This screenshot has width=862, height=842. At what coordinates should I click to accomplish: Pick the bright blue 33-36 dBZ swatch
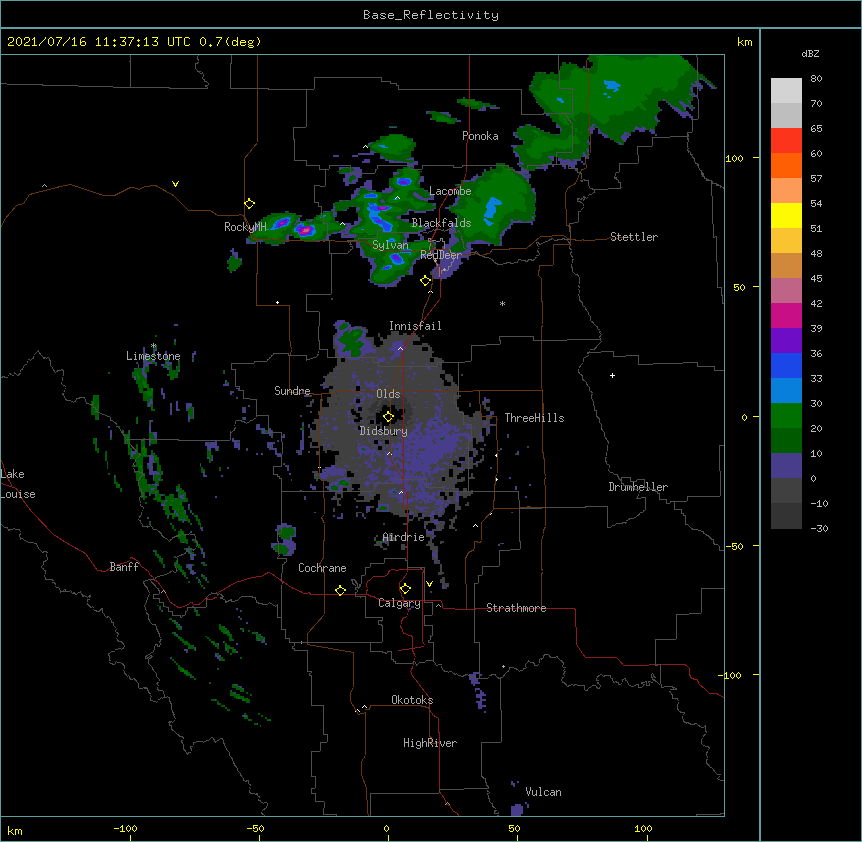786,365
